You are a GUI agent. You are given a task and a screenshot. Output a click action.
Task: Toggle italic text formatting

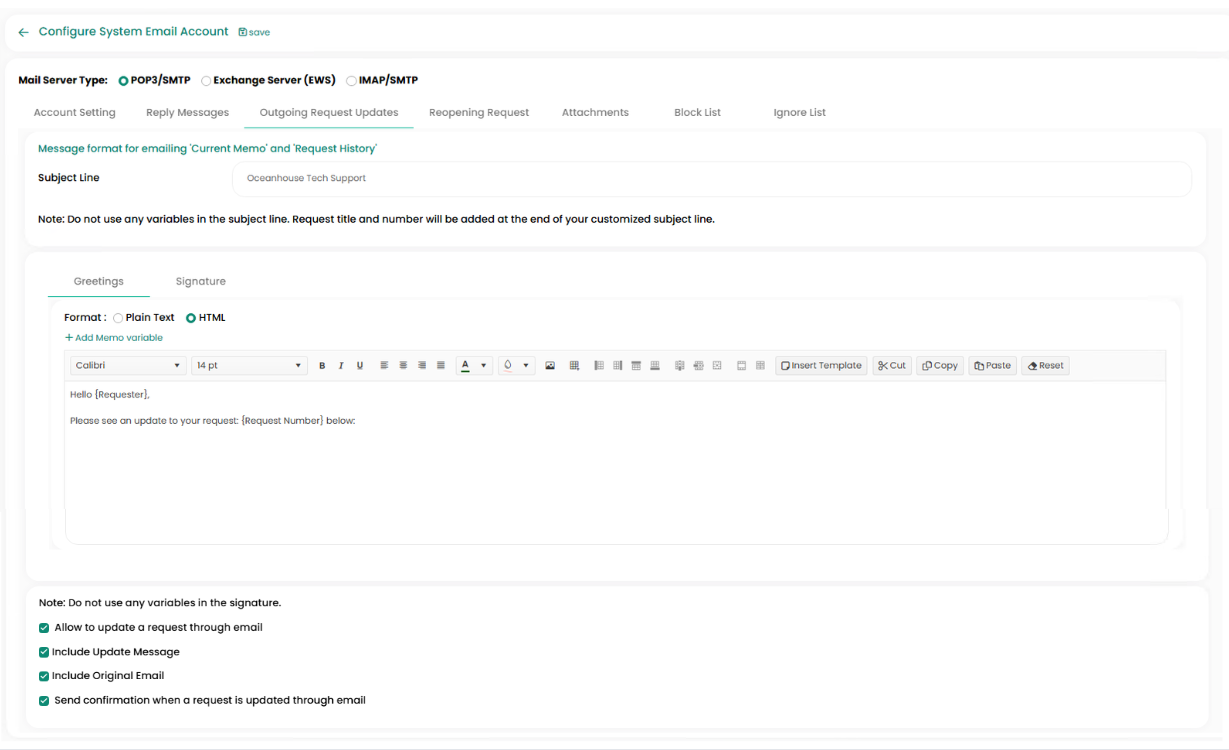tap(341, 366)
